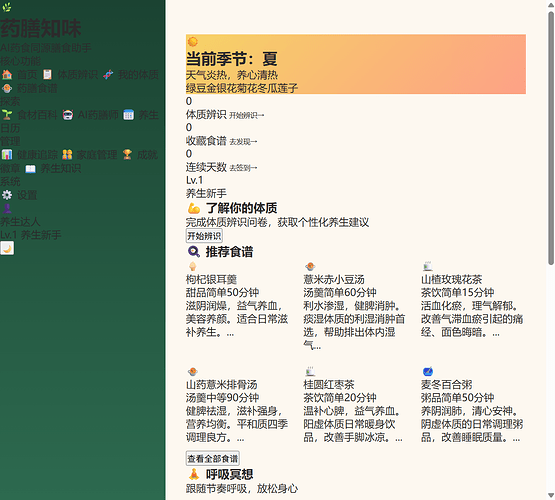Click the calendar icon for 养生日历
This screenshot has width=555, height=500.
click(128, 115)
